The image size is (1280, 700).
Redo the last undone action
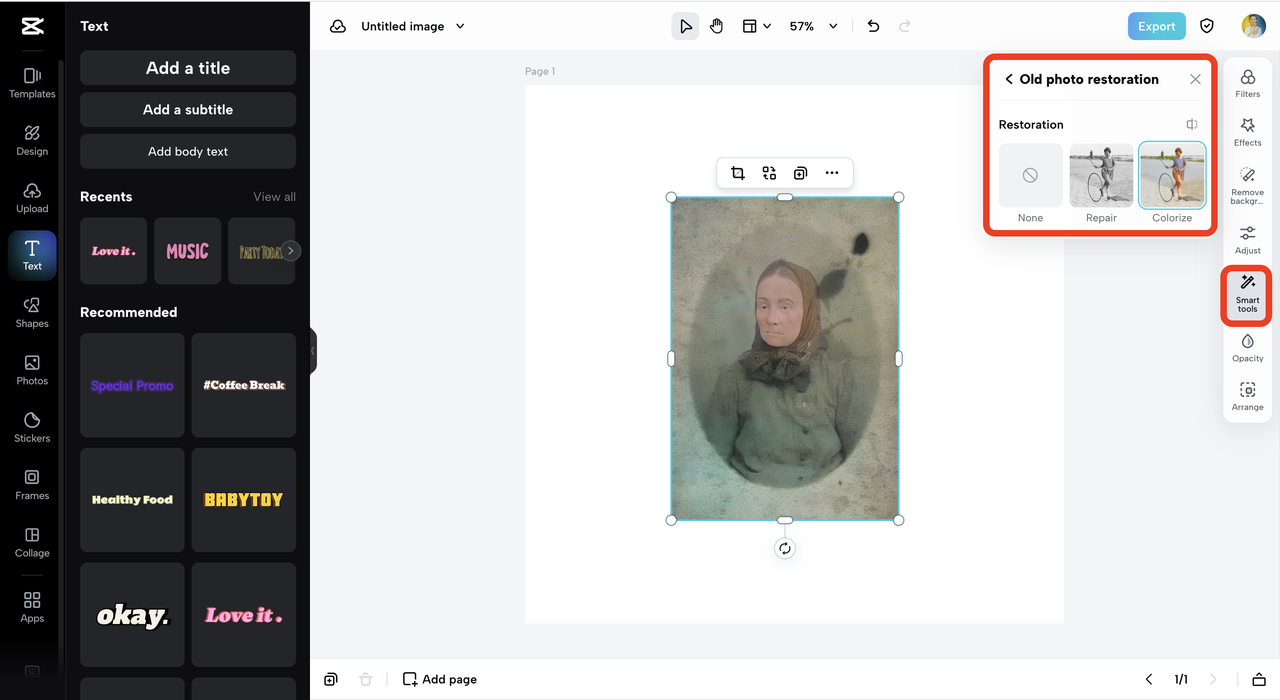point(905,26)
